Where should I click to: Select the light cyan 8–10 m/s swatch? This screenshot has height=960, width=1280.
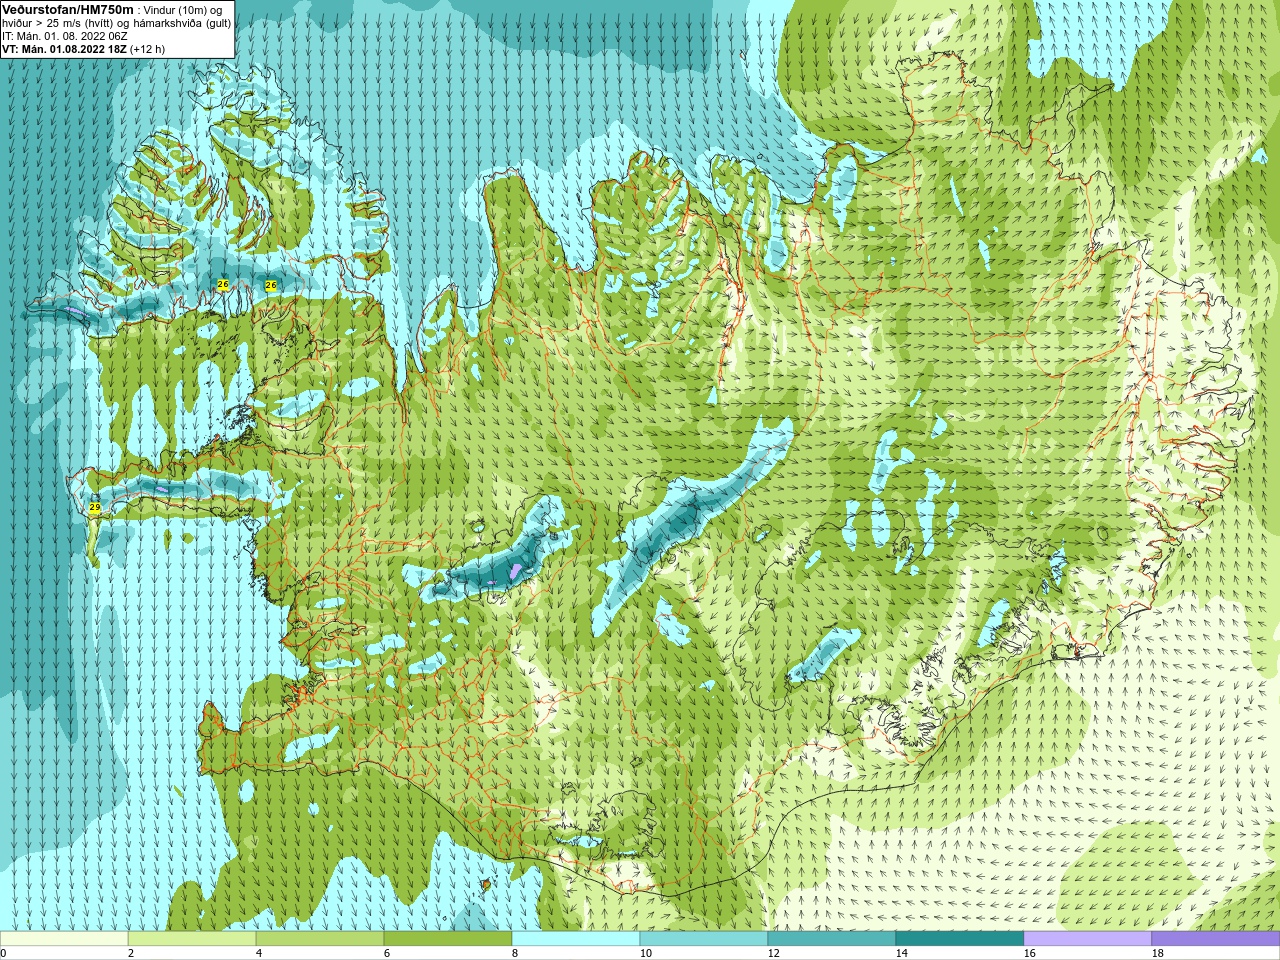(x=576, y=939)
